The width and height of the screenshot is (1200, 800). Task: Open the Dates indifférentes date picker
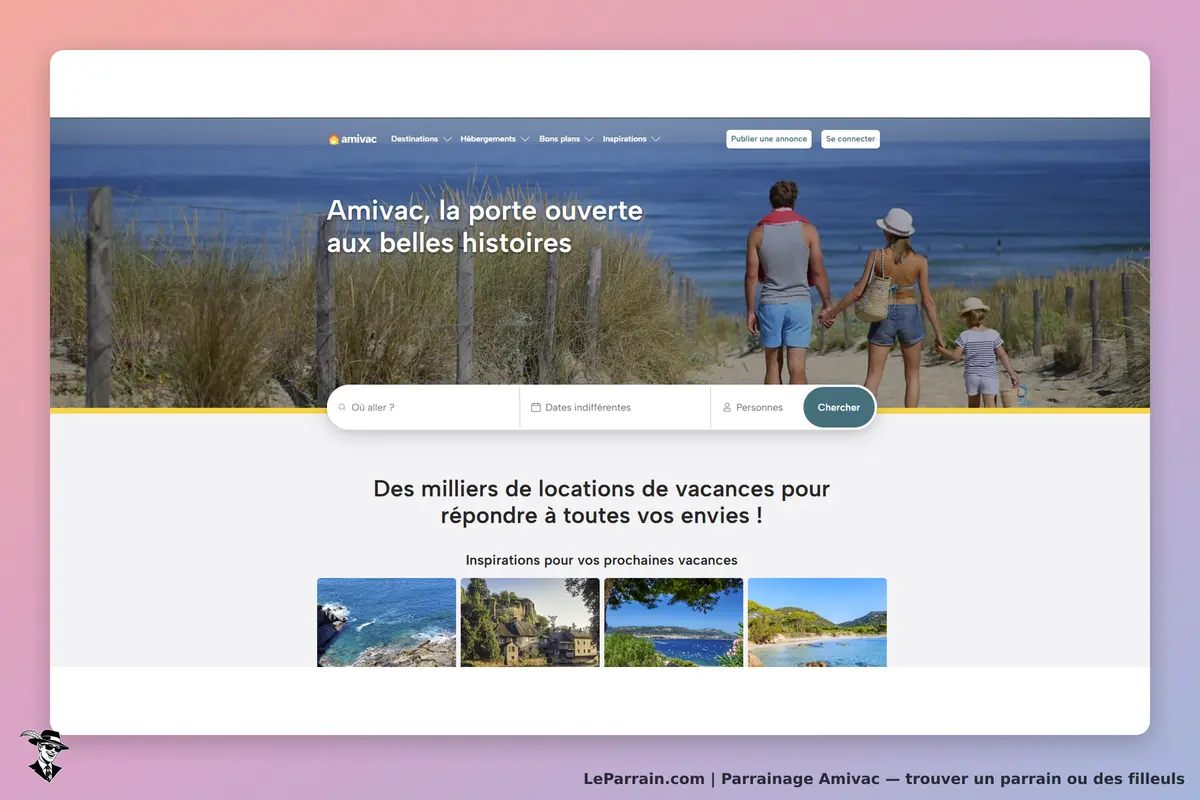click(x=615, y=408)
